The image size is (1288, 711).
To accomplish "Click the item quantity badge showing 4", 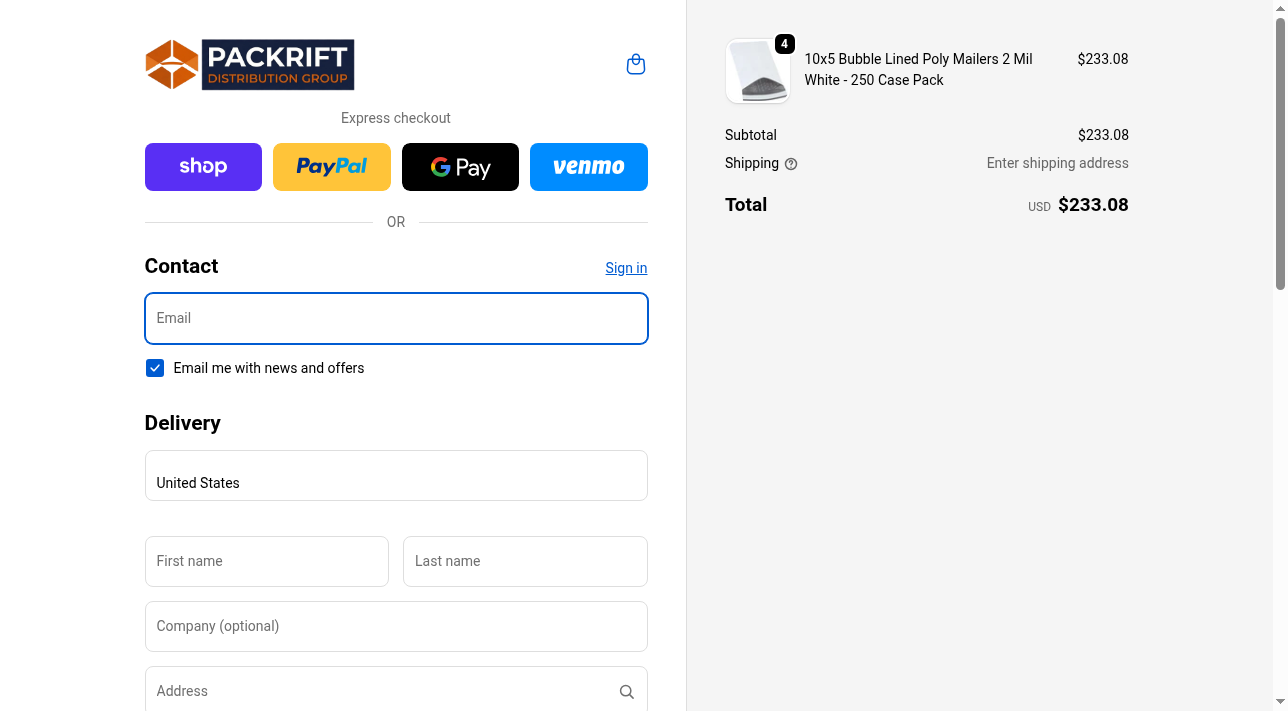I will pyautogui.click(x=785, y=44).
